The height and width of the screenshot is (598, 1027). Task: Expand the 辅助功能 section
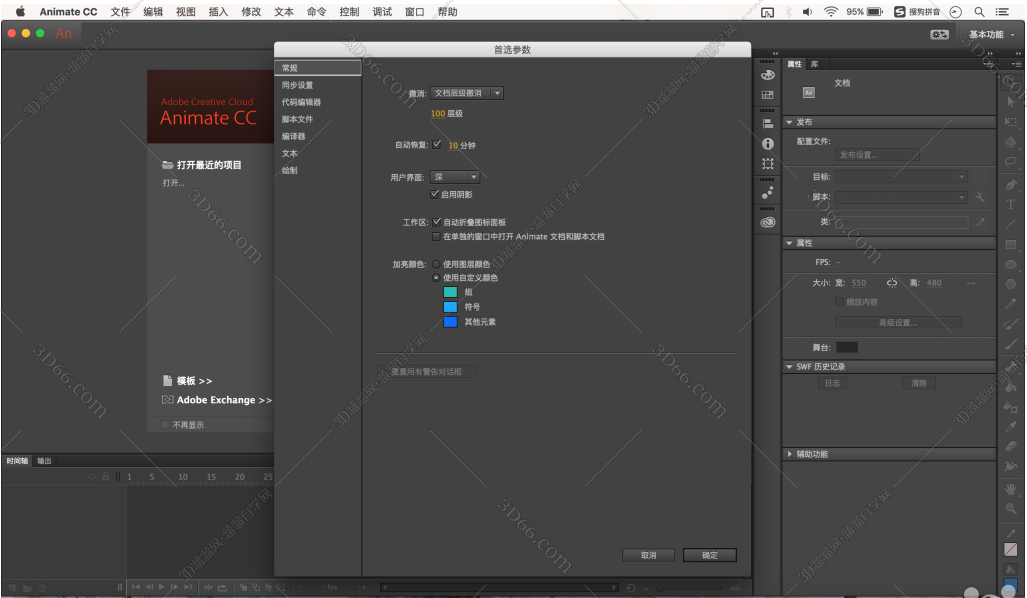789,454
